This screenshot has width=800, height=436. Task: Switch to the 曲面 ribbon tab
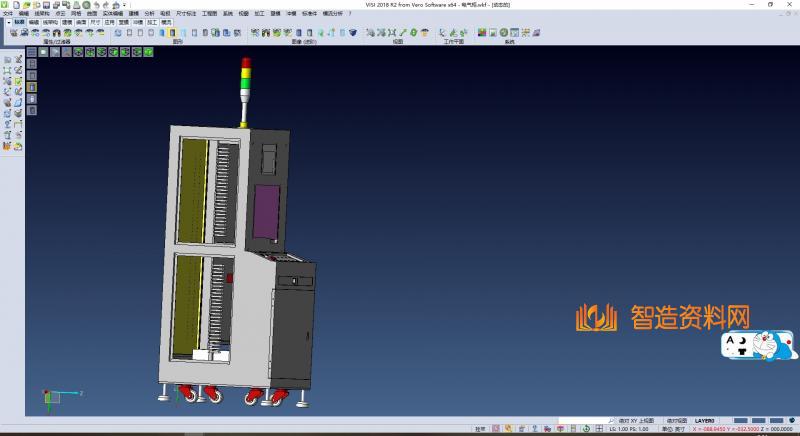tap(81, 21)
